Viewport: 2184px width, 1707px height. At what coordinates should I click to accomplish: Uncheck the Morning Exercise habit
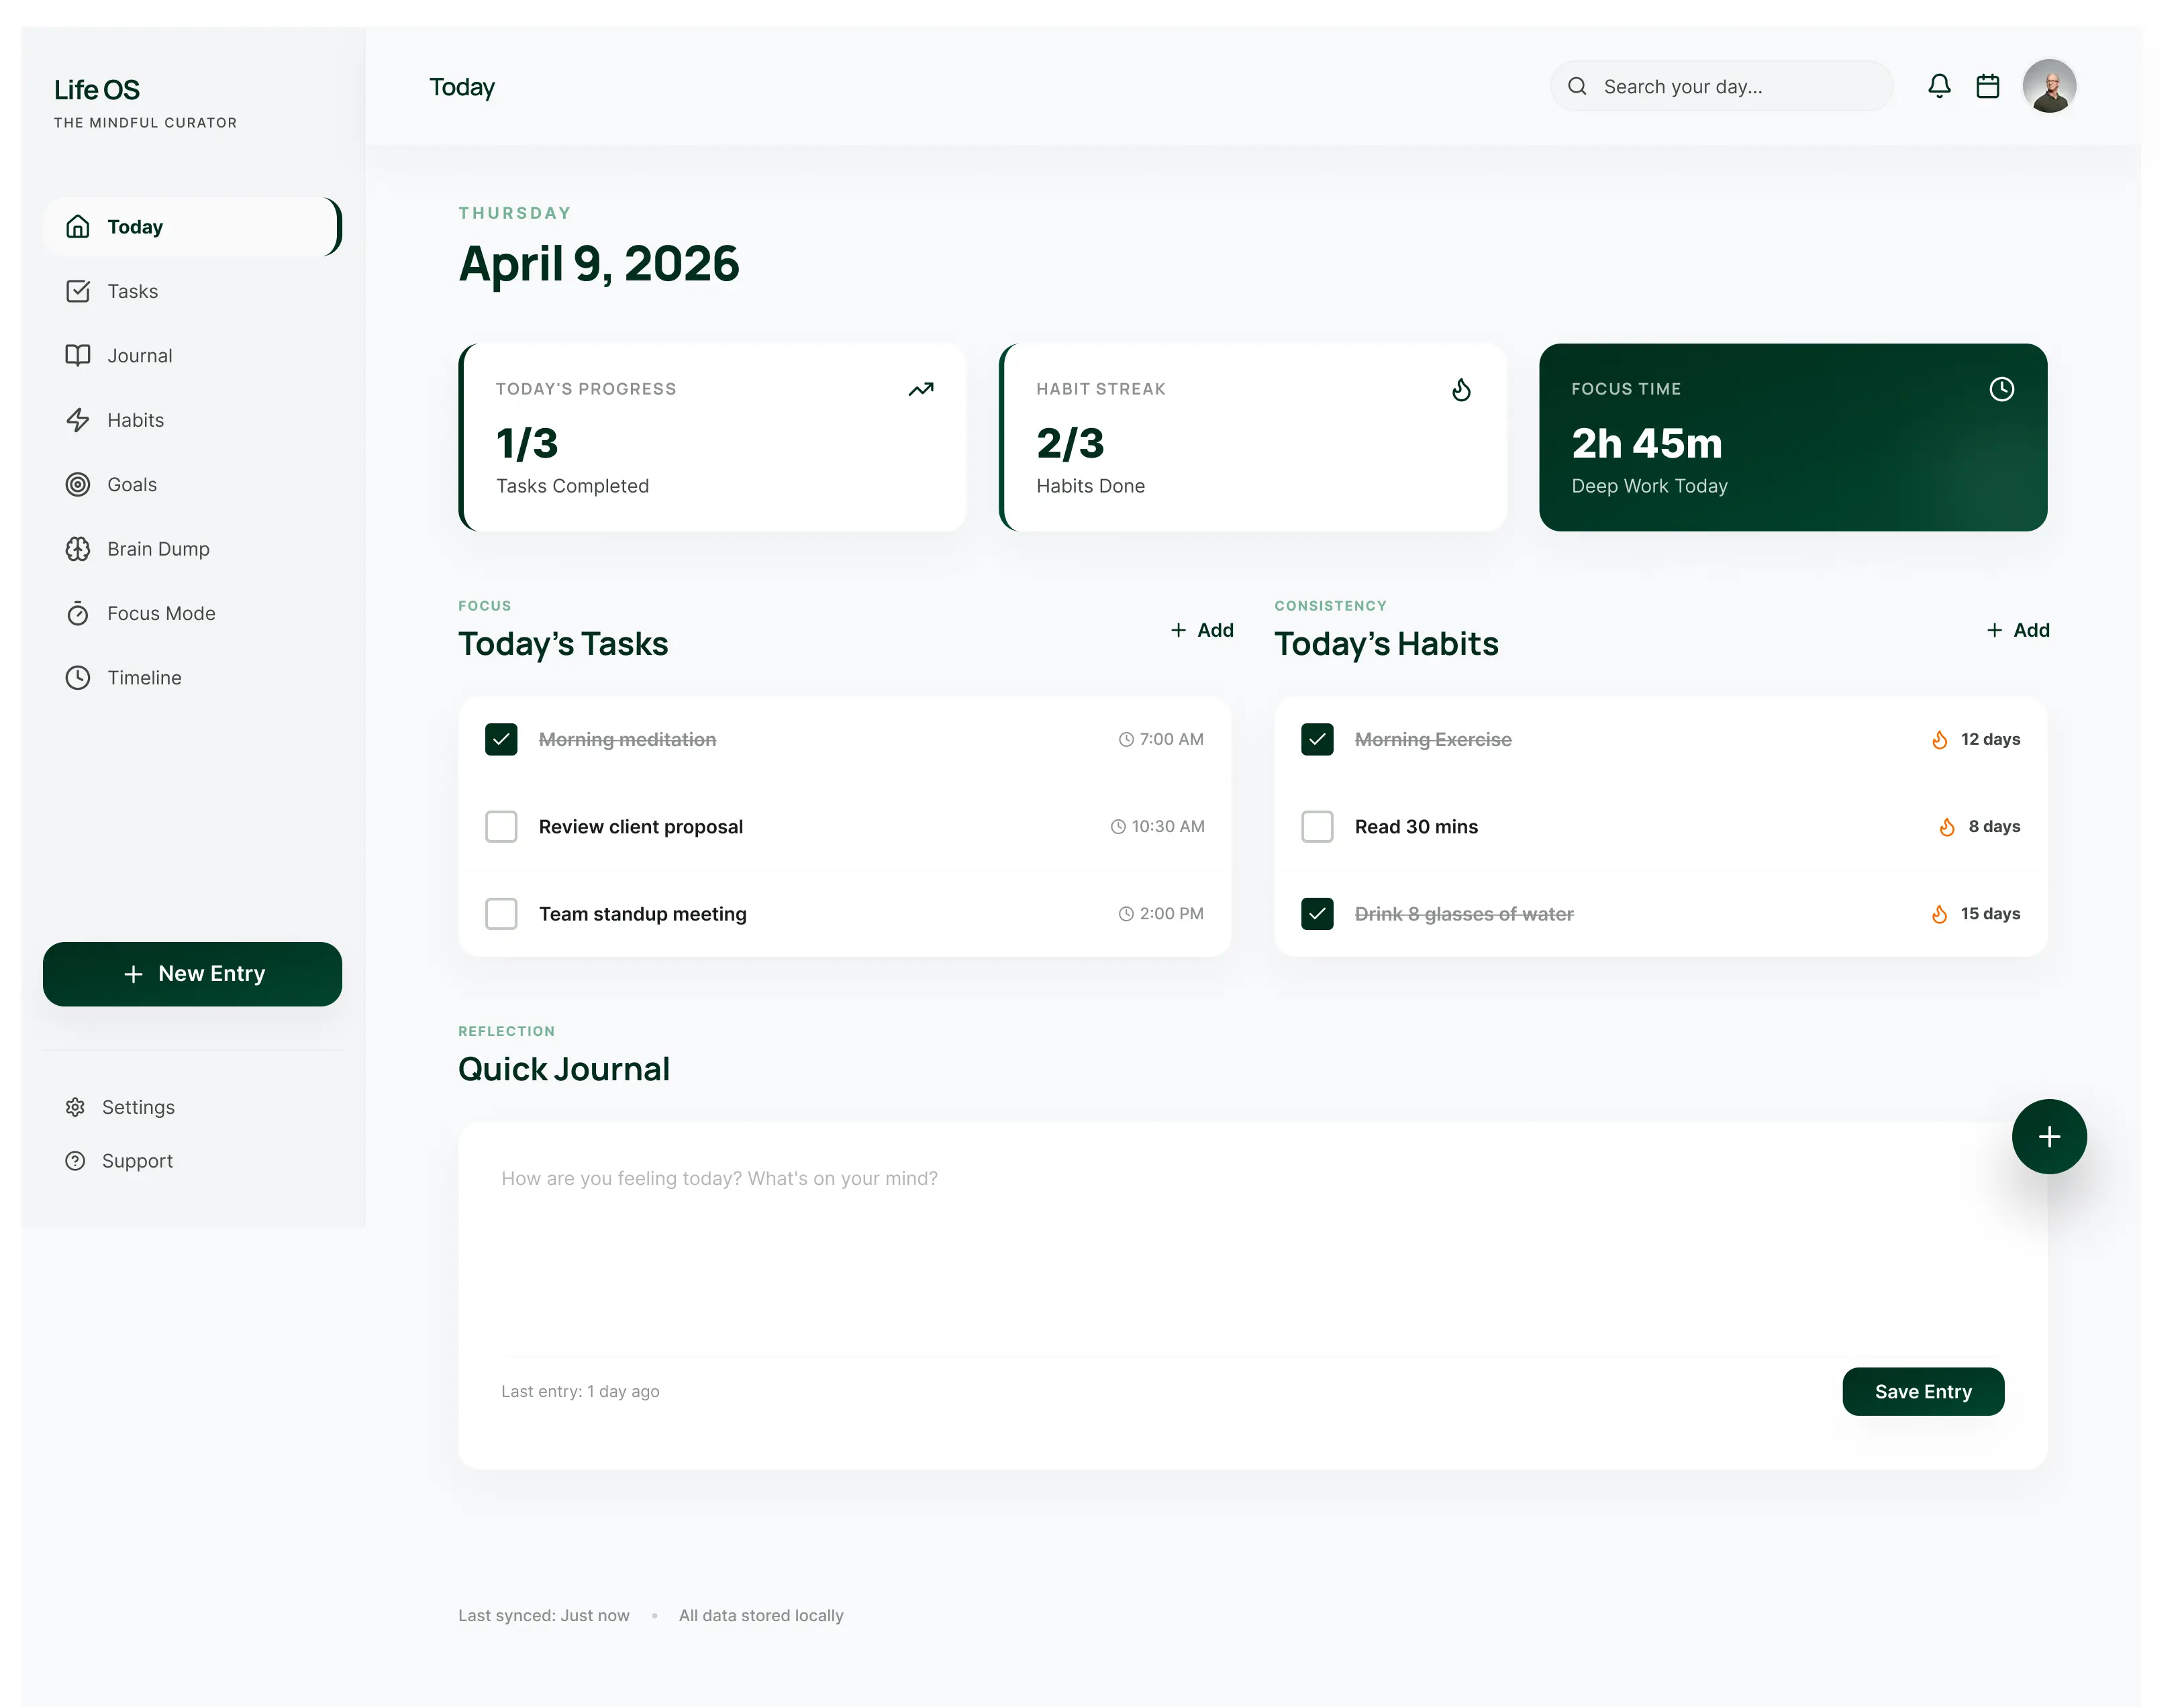click(1317, 740)
